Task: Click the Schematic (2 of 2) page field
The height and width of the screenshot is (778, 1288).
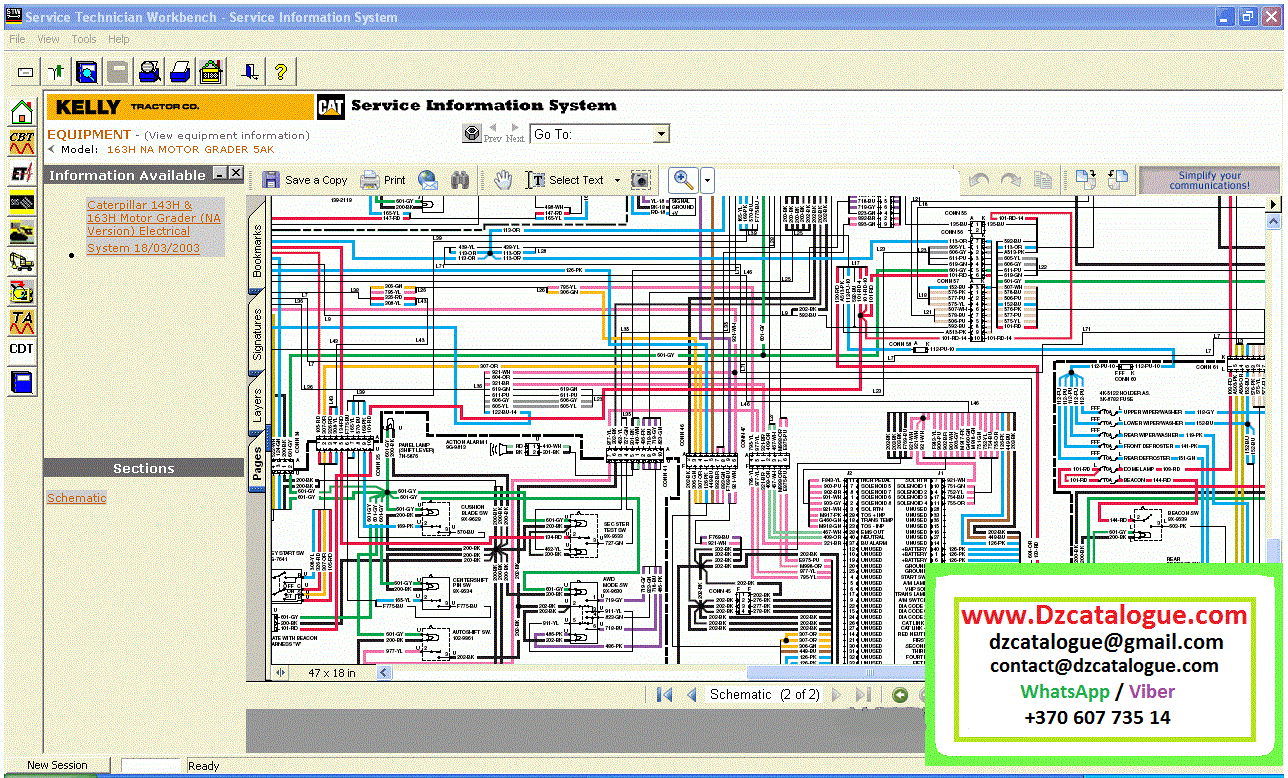Action: (x=765, y=694)
